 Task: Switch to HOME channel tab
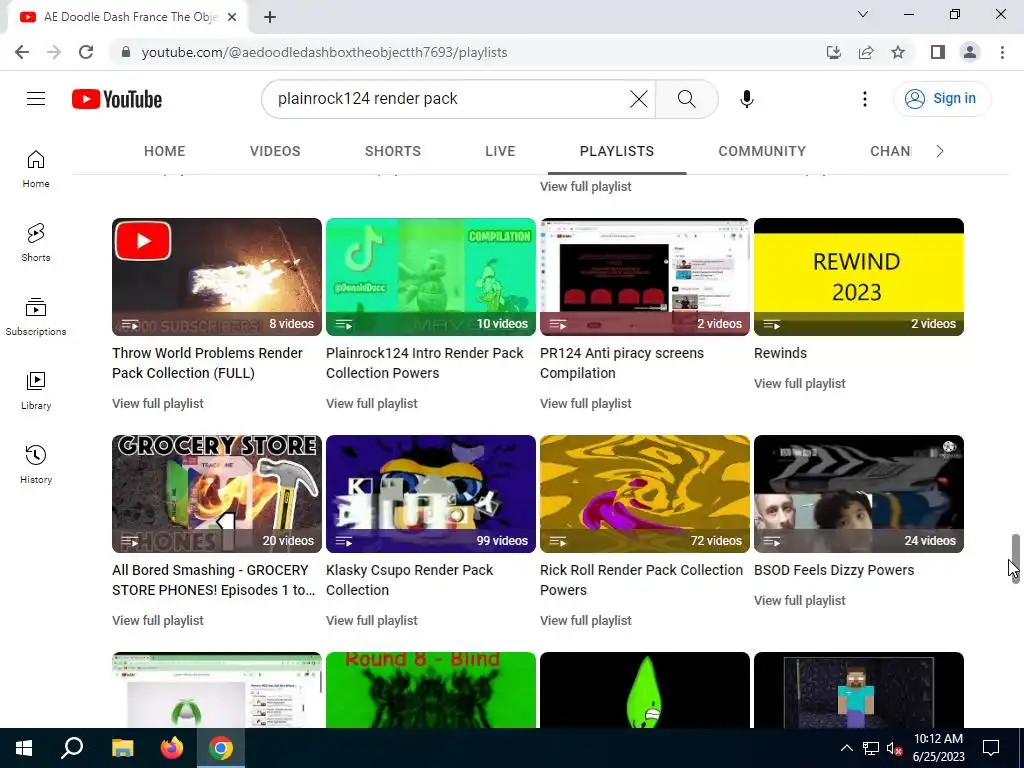coord(165,152)
